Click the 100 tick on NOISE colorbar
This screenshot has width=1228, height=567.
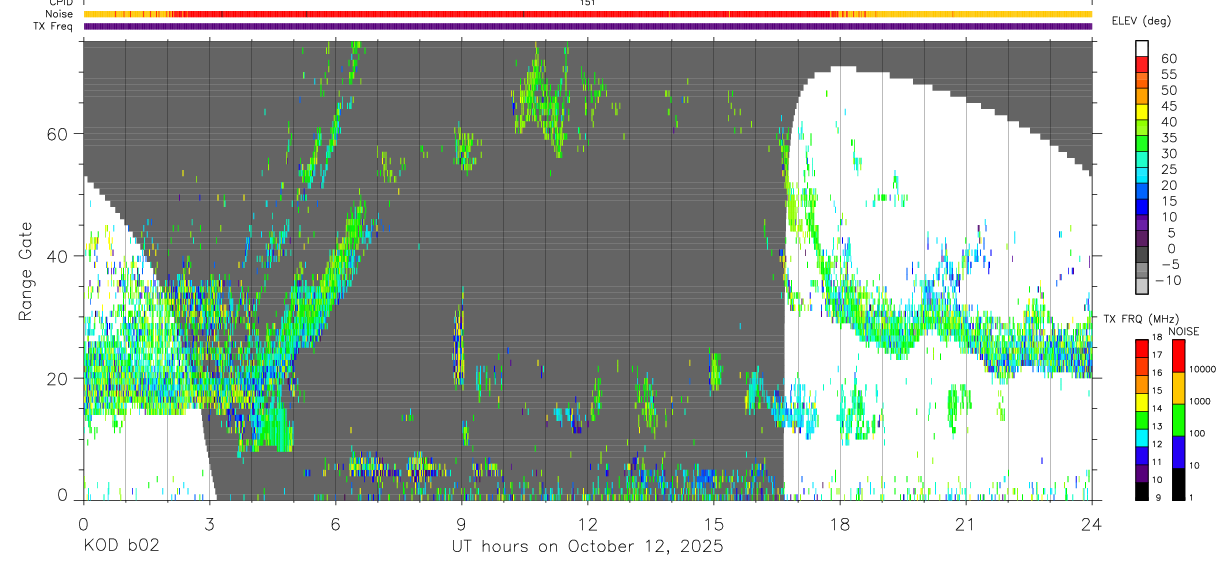tap(1197, 433)
